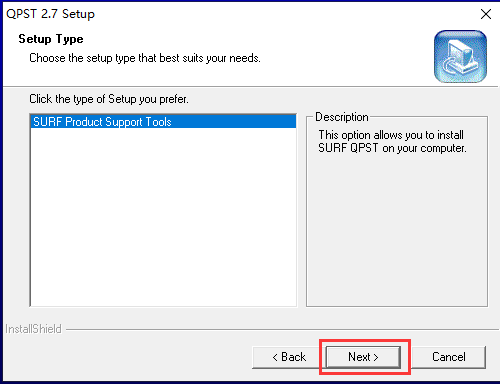
Task: Click the blue installer computer icon
Action: tap(460, 56)
